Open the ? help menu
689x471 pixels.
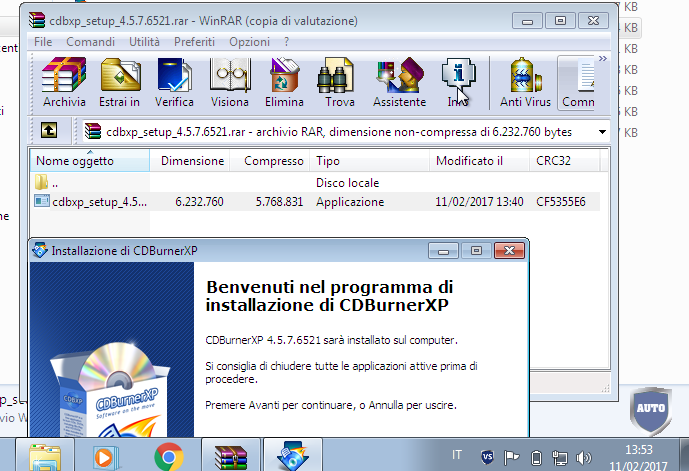click(286, 42)
